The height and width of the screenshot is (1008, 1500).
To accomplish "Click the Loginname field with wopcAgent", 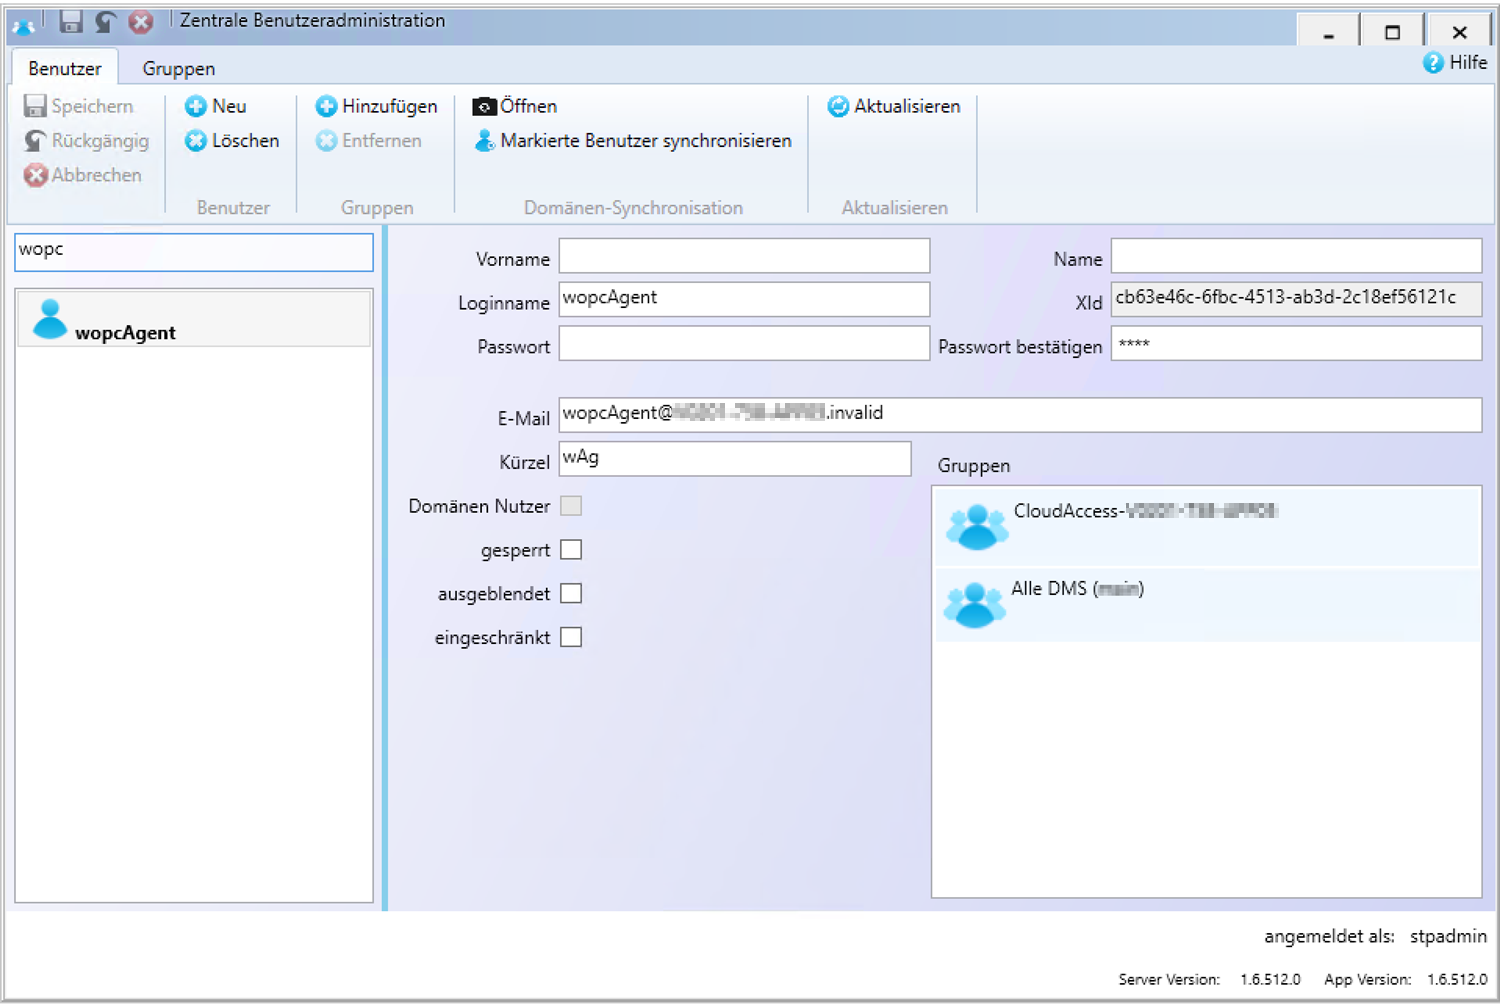I will pos(744,299).
